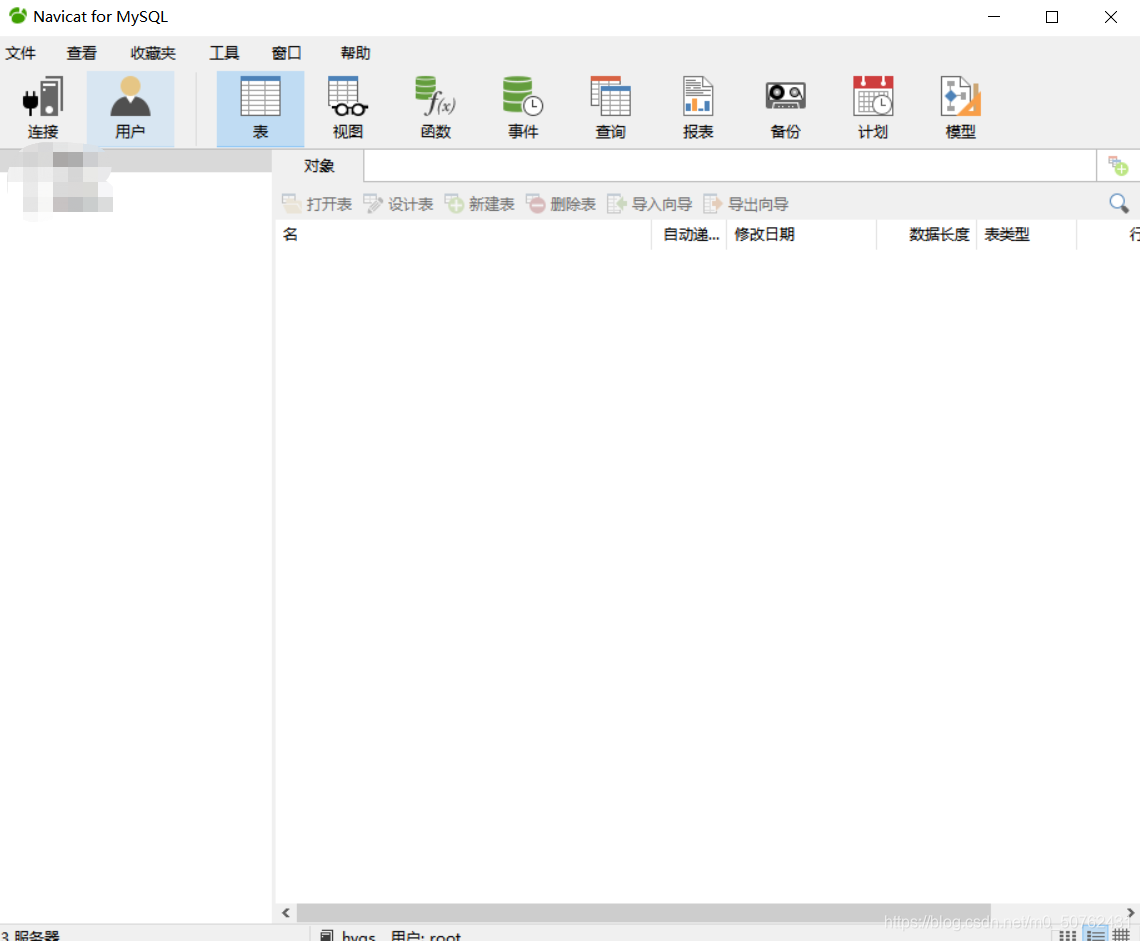1140x941 pixels.
Task: Open the 模型 (Model) designer
Action: click(959, 107)
